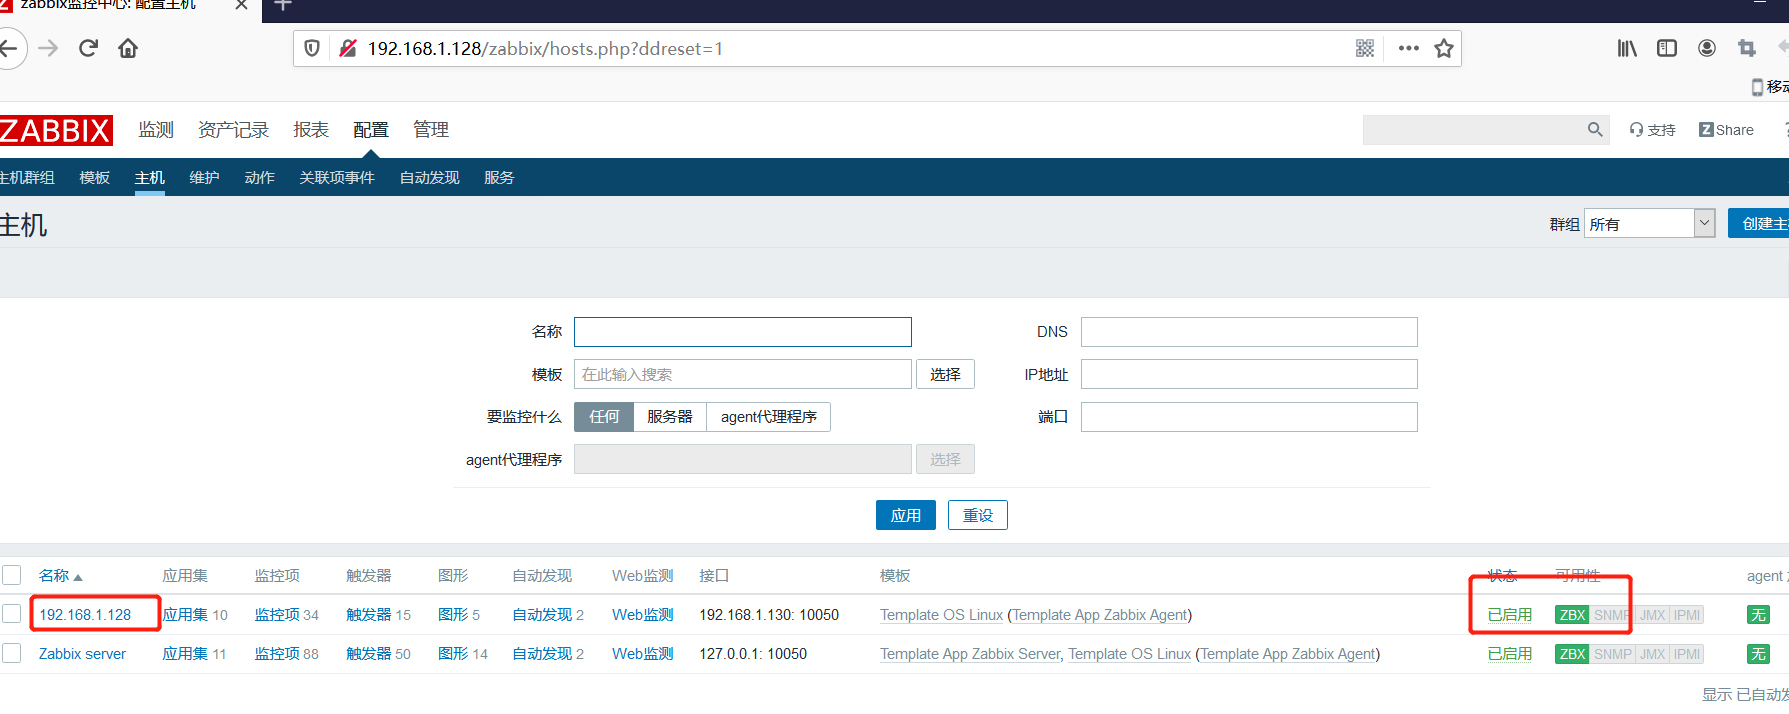Switch to the 自动发现 submenu tab
Image resolution: width=1789 pixels, height=714 pixels.
430,178
